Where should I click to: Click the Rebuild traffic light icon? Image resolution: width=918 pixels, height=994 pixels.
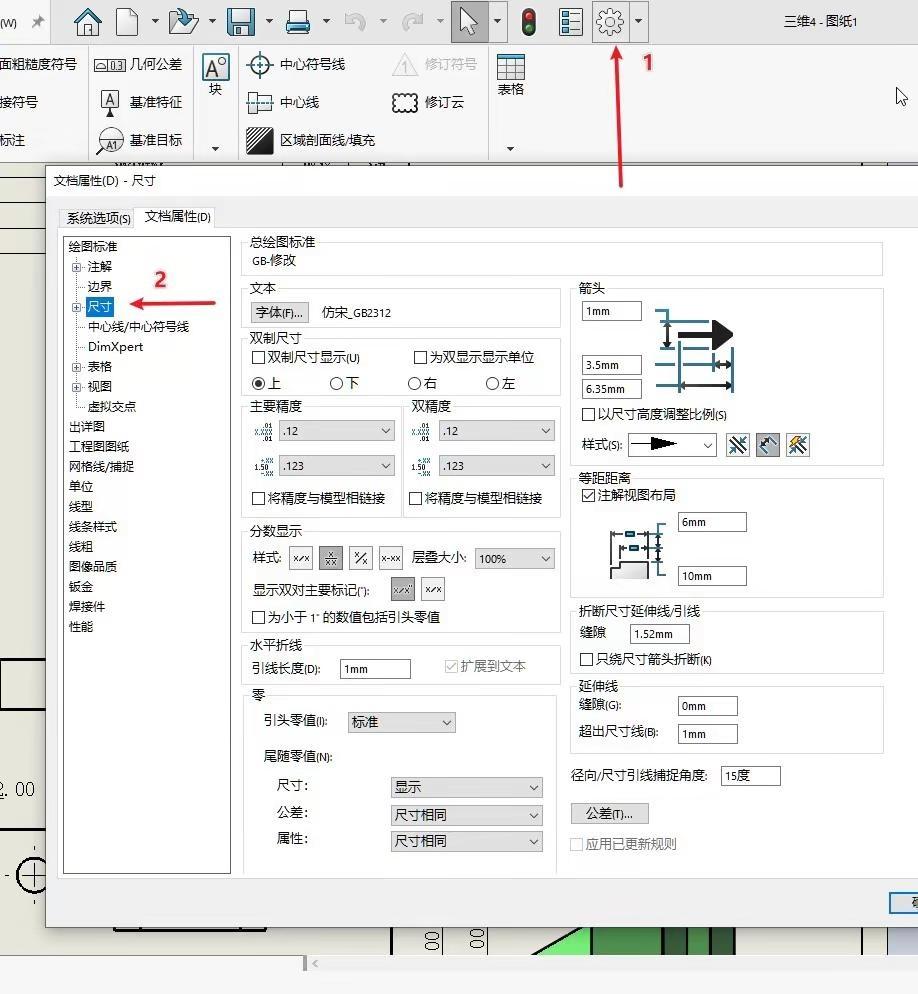click(x=528, y=22)
